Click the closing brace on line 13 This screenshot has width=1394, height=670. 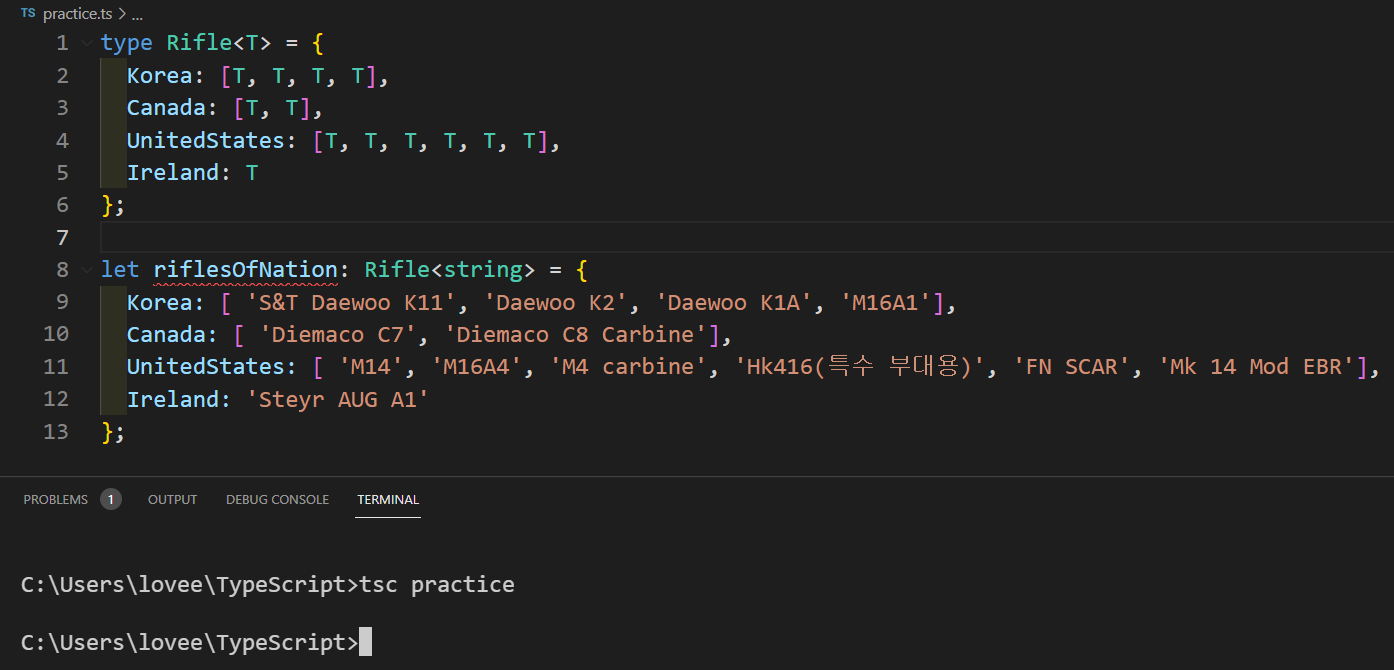107,432
